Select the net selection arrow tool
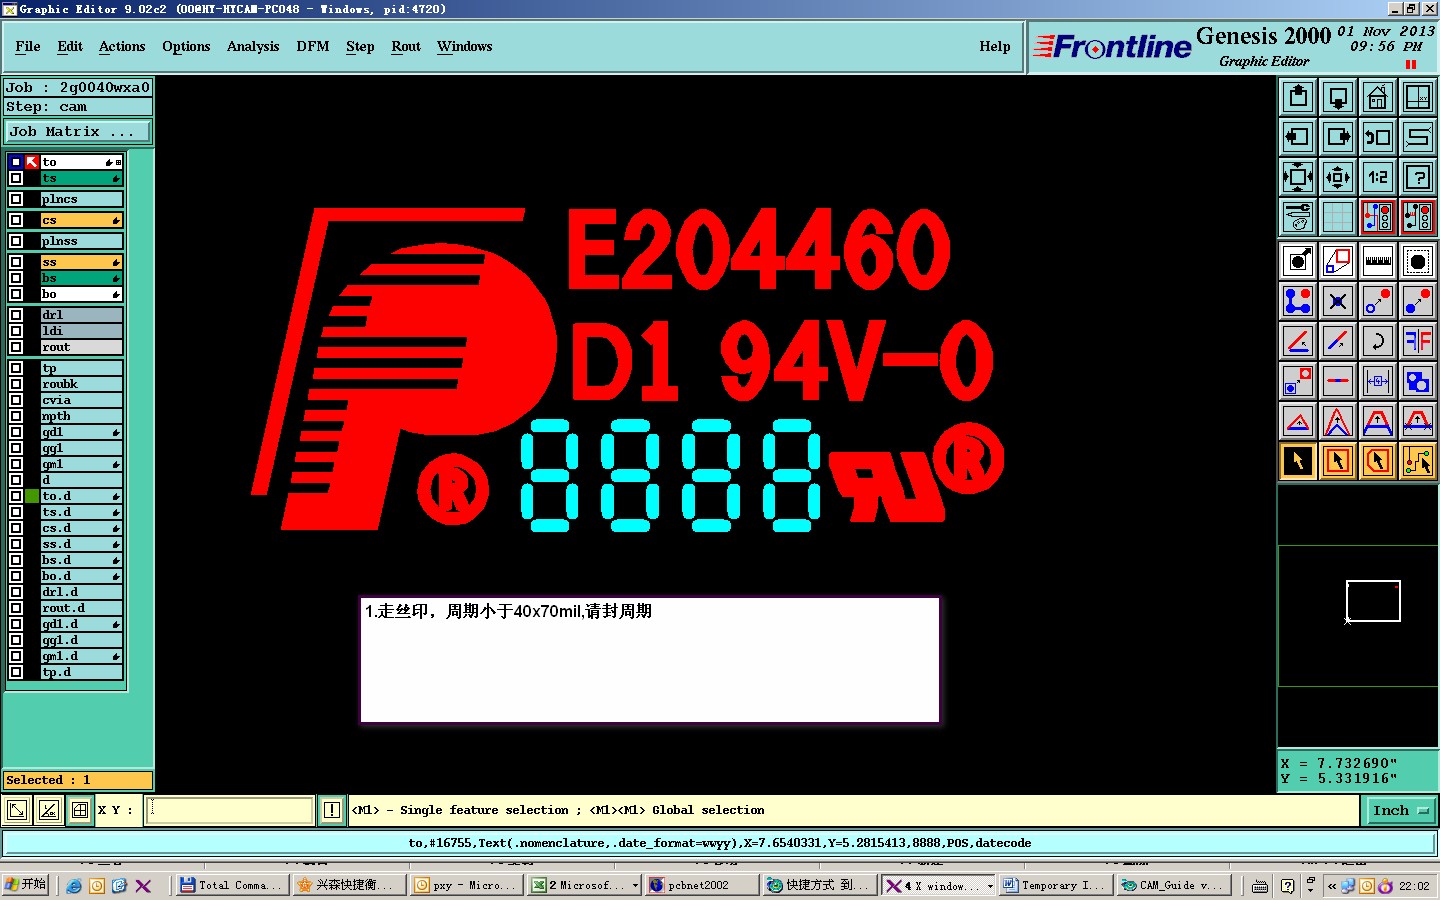Viewport: 1440px width, 900px height. [1418, 461]
